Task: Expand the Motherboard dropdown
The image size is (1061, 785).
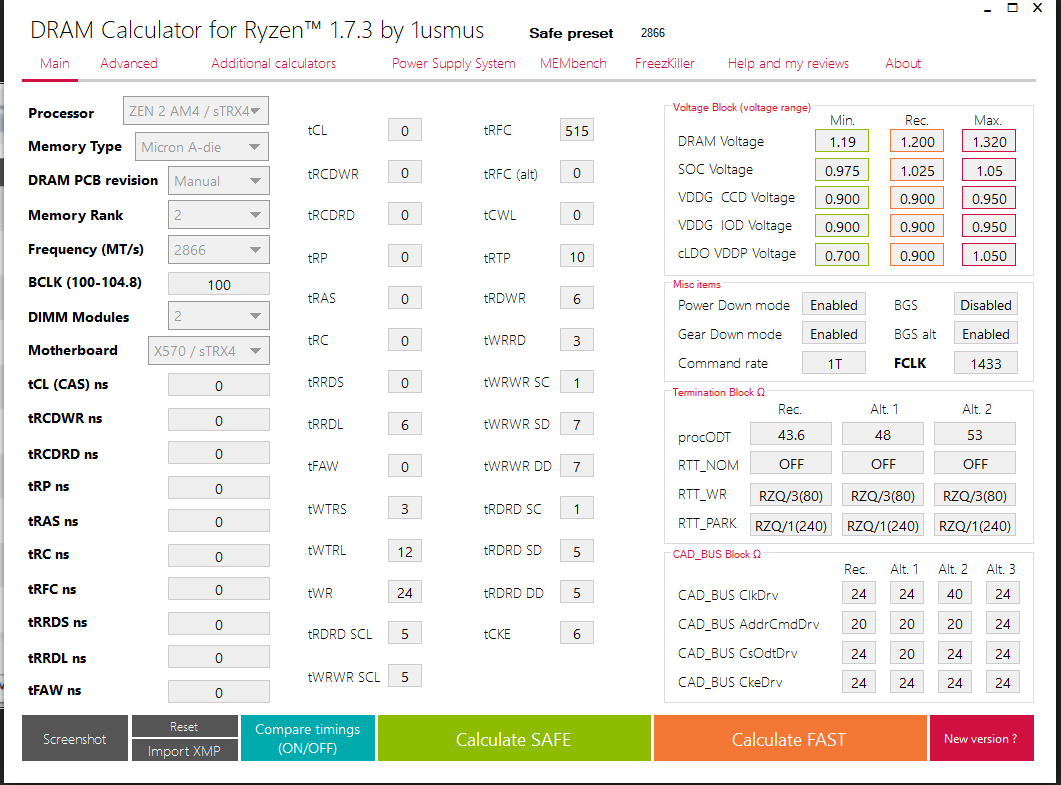Action: 208,351
